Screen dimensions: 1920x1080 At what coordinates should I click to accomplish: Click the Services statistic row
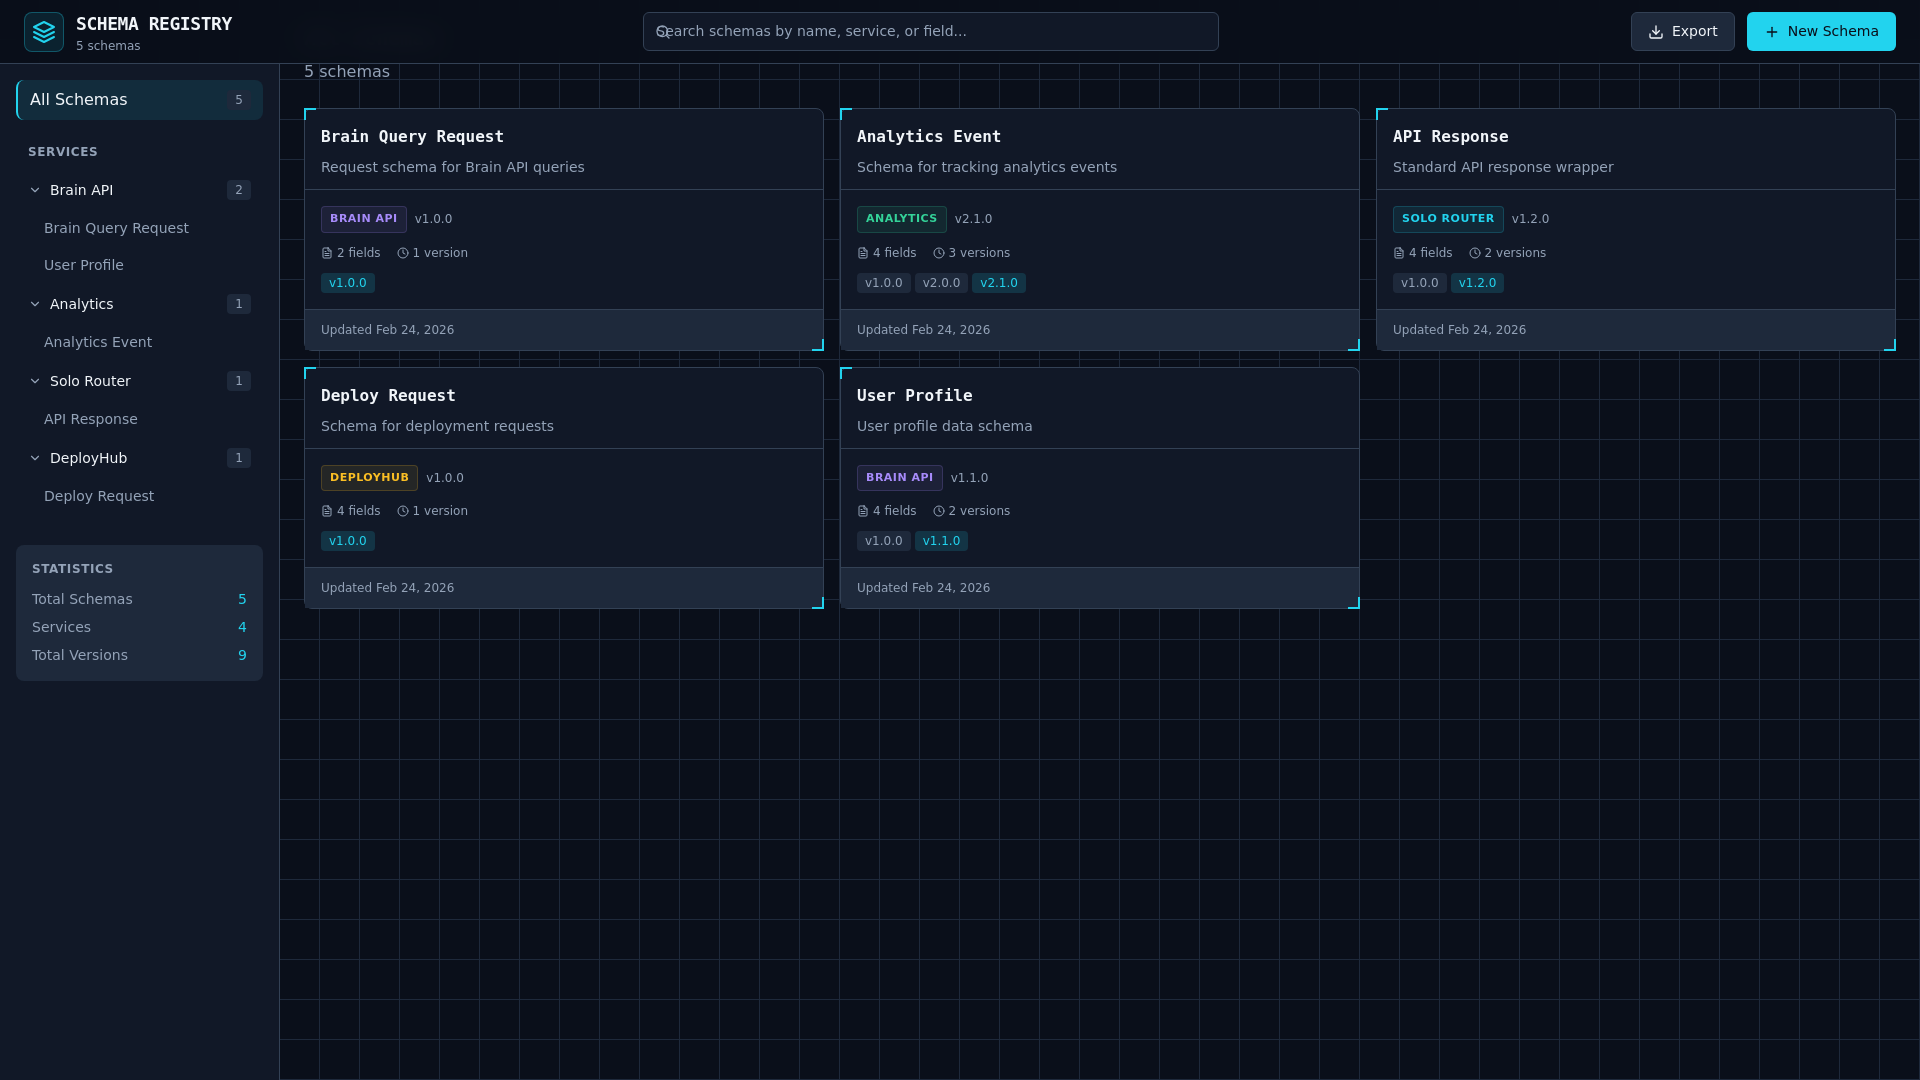(139, 627)
